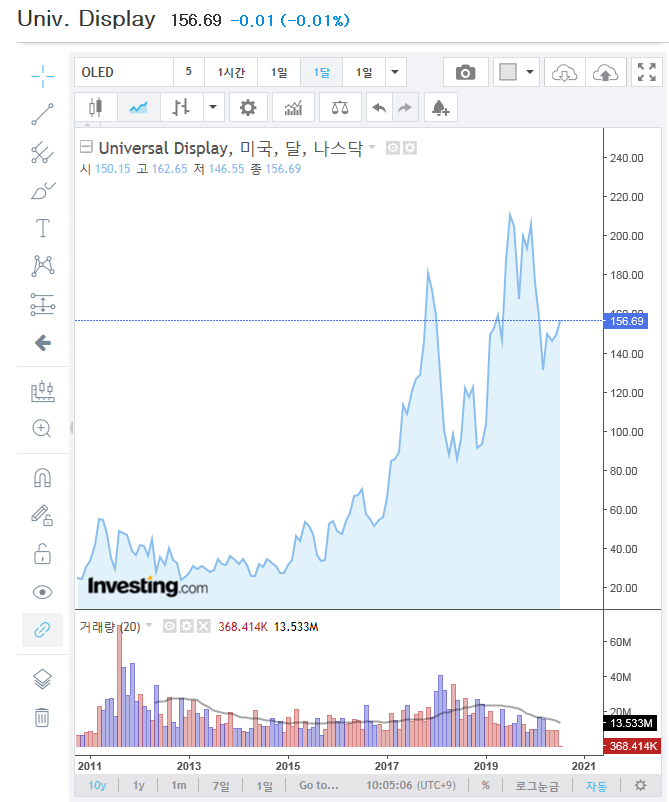This screenshot has height=802, width=669.
Task: Add an alert with bell icon
Action: tap(440, 107)
